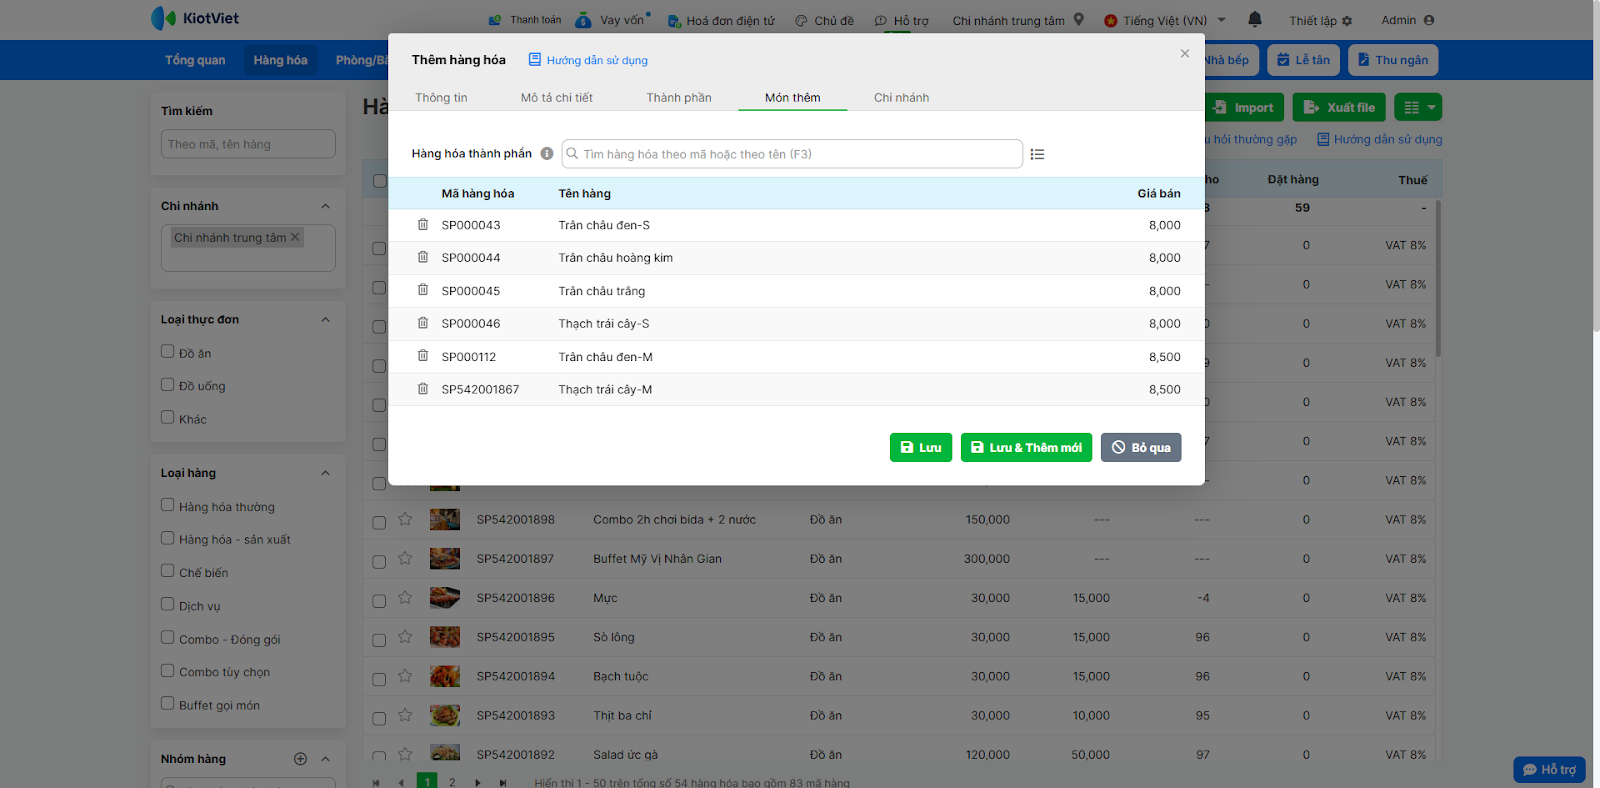Image resolution: width=1600 pixels, height=788 pixels.
Task: Enable the Hàng hóa thường filter
Action: (168, 505)
